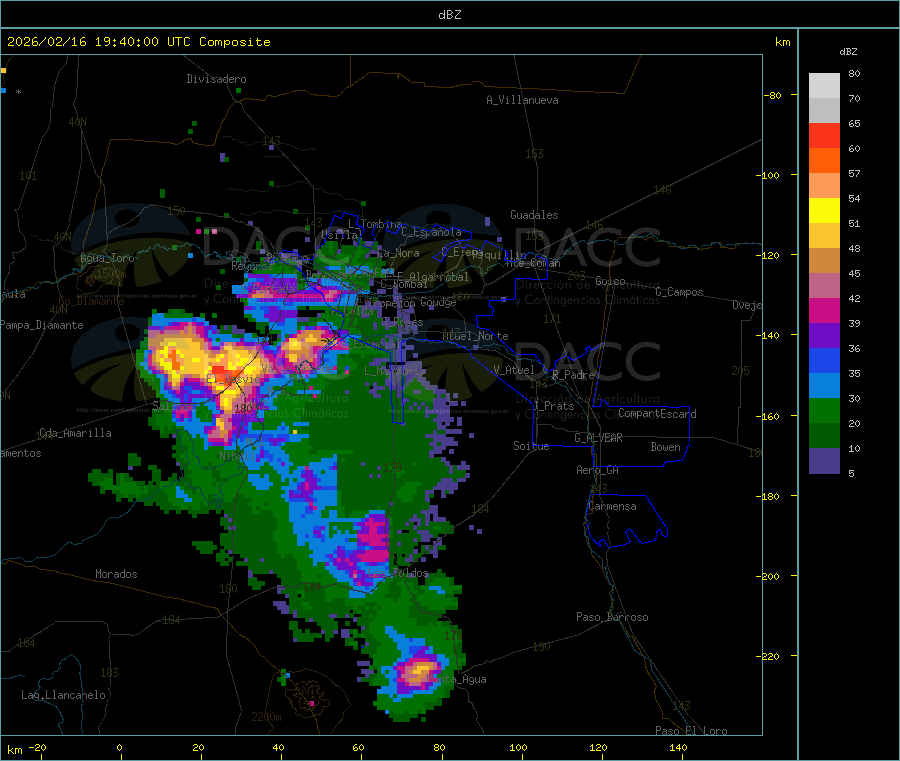This screenshot has height=761, width=900.
Task: Click the 'Carmensa' place label
Action: 612,506
